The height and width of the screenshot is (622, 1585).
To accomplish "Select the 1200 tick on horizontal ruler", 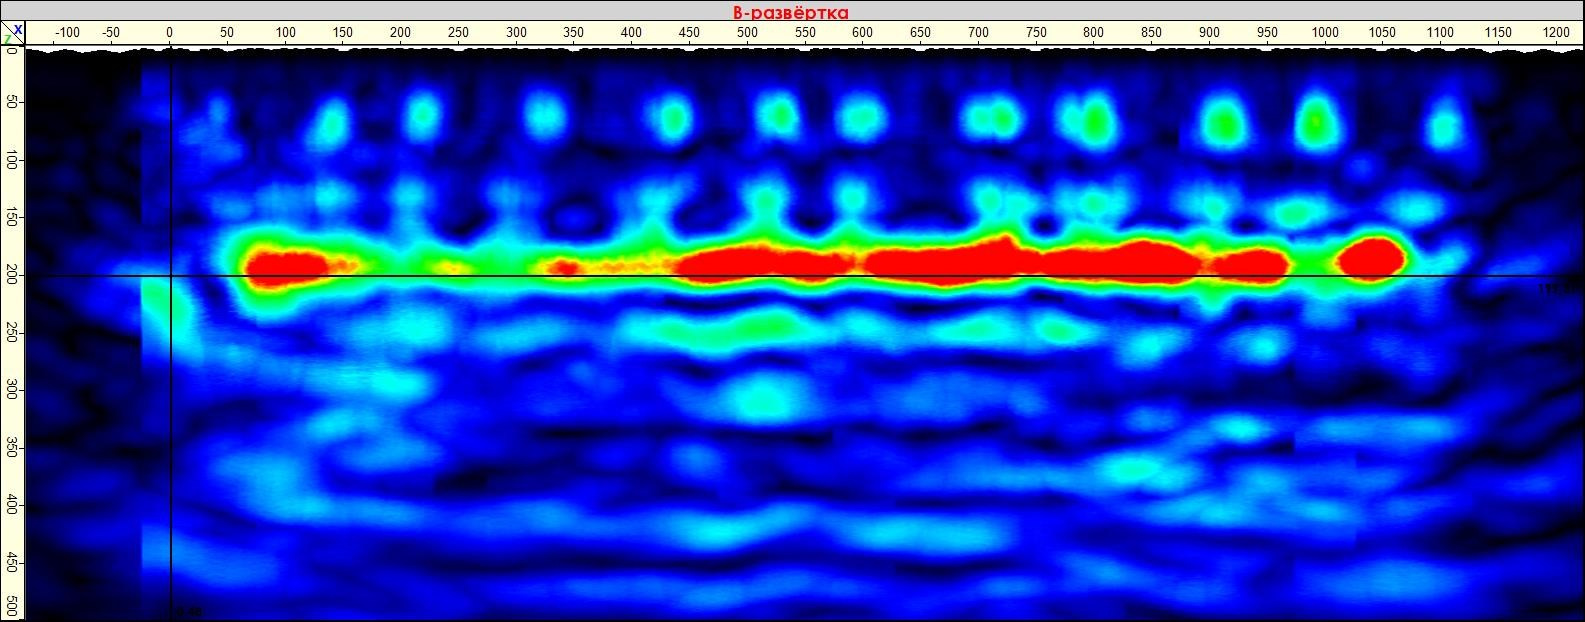I will (1556, 33).
